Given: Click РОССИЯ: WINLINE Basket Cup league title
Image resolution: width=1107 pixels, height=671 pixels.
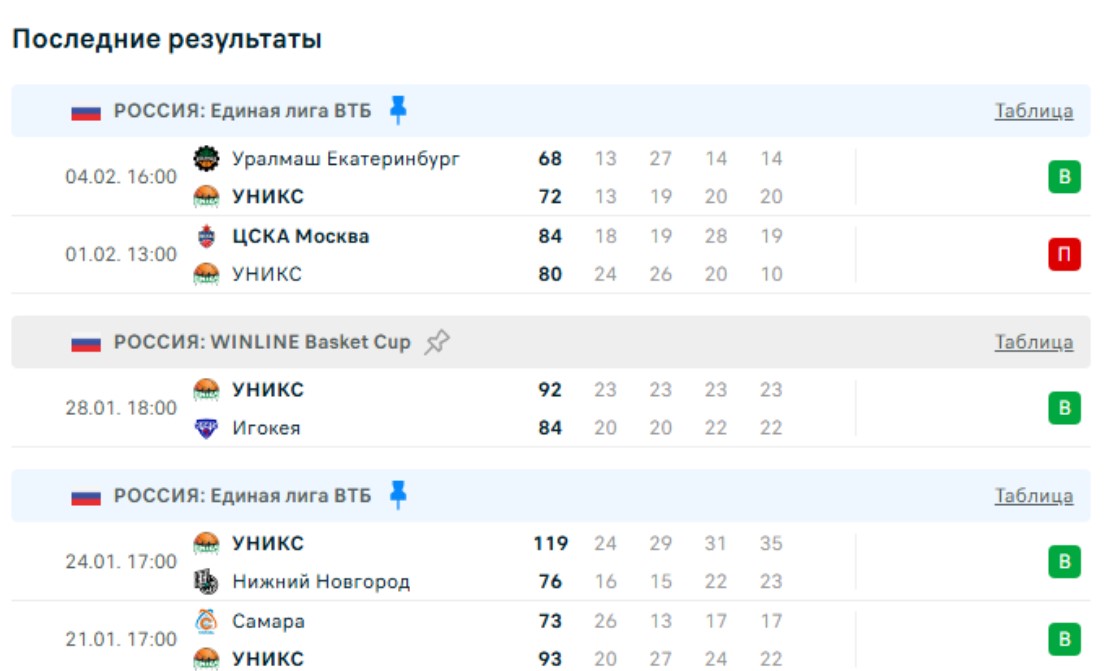Looking at the screenshot, I should (262, 342).
